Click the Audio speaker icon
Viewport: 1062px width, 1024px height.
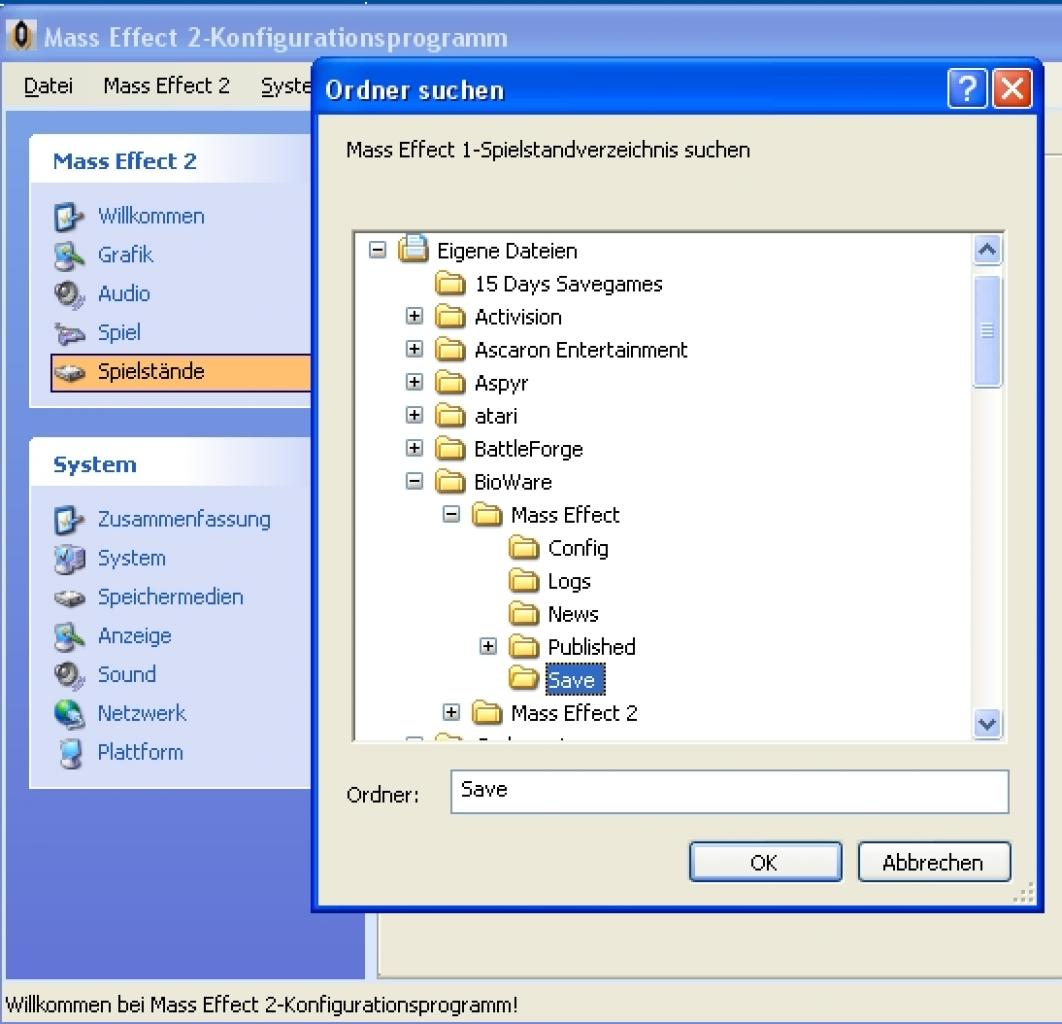point(69,295)
